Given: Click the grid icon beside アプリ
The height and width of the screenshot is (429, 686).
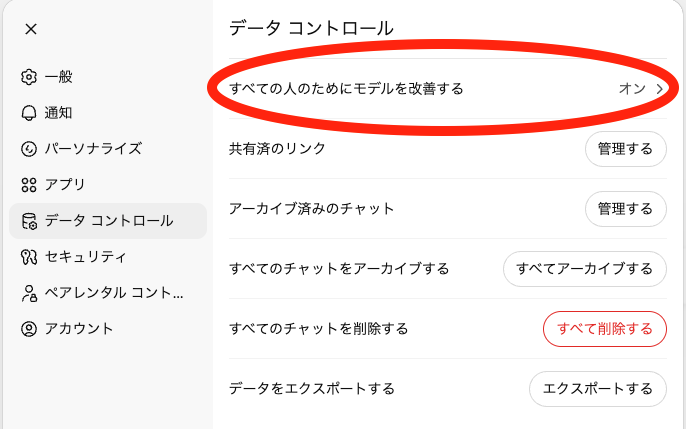Looking at the screenshot, I should point(29,185).
